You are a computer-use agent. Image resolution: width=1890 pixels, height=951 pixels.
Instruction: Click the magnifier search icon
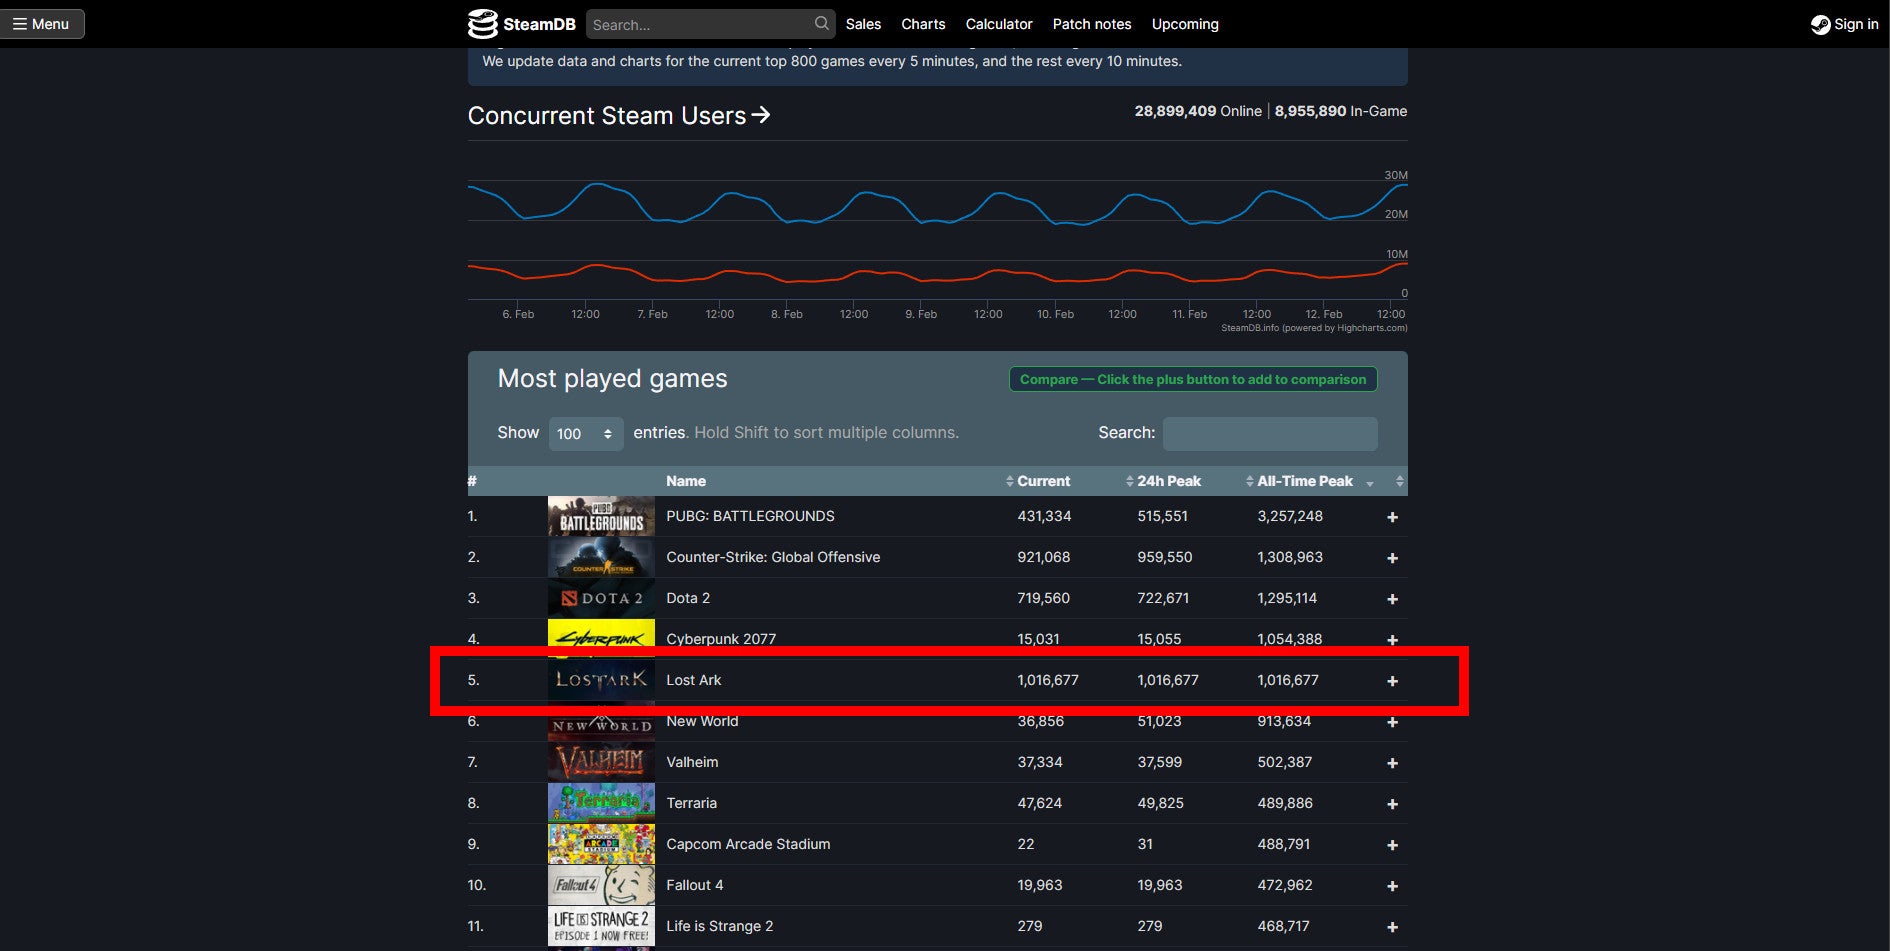click(x=822, y=23)
